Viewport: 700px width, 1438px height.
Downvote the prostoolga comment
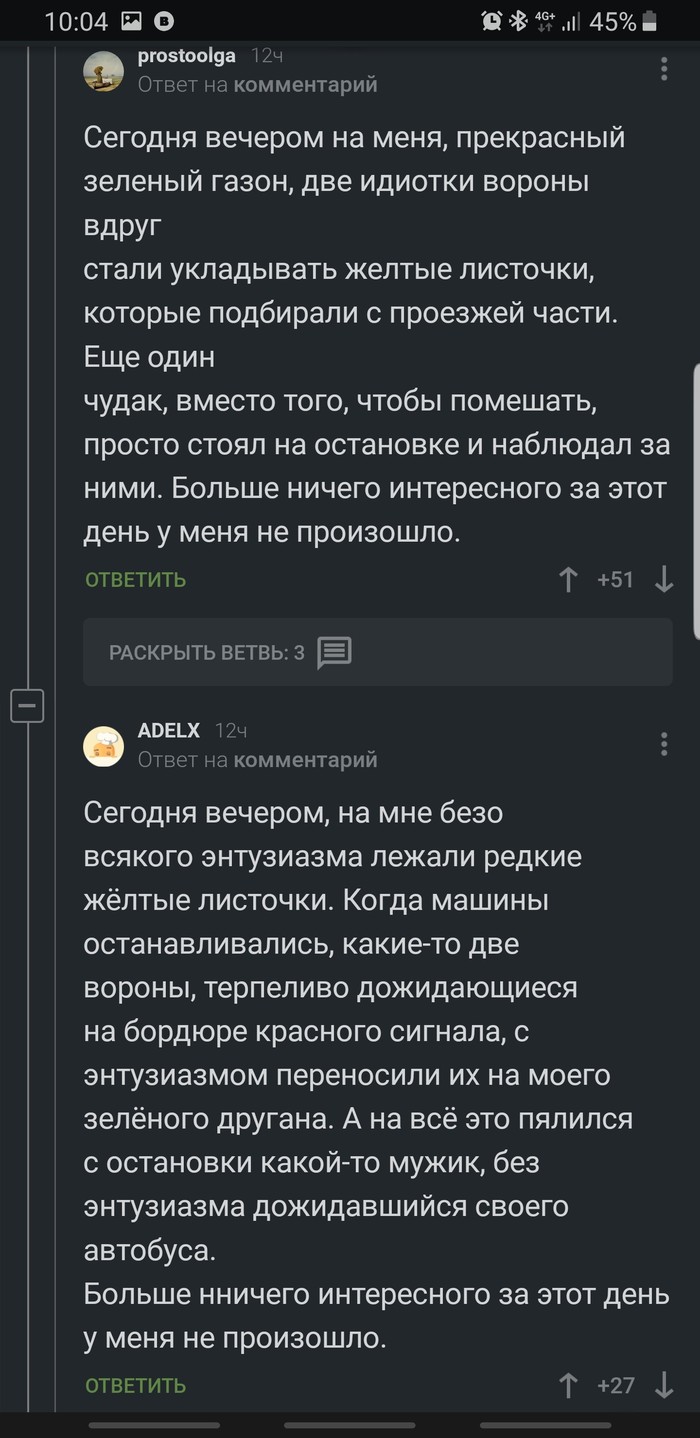coord(663,580)
